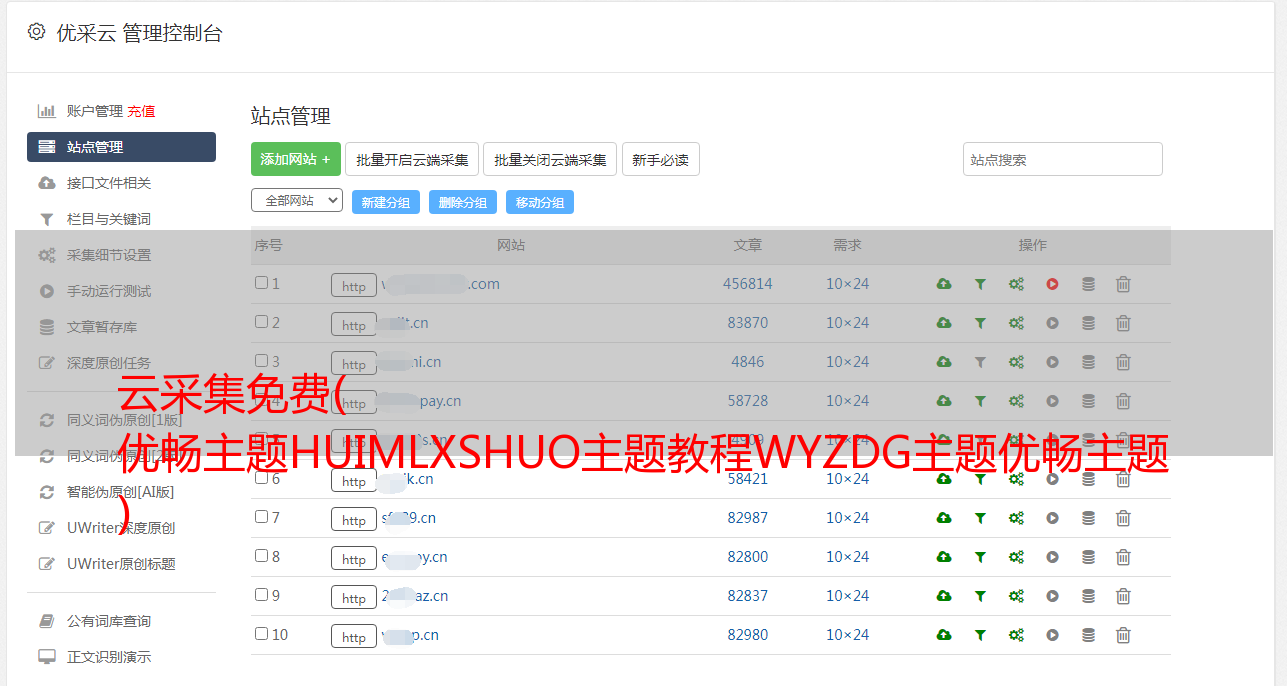Screen dimensions: 1287x686
Task: Open the filter icon in the 82987 row
Action: click(980, 518)
